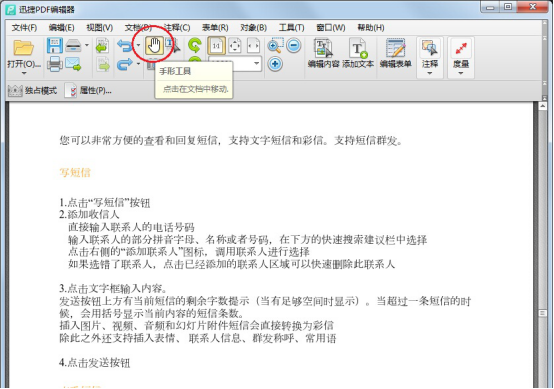The width and height of the screenshot is (554, 389).
Task: Save the document with floppy disk icon
Action: pos(55,46)
